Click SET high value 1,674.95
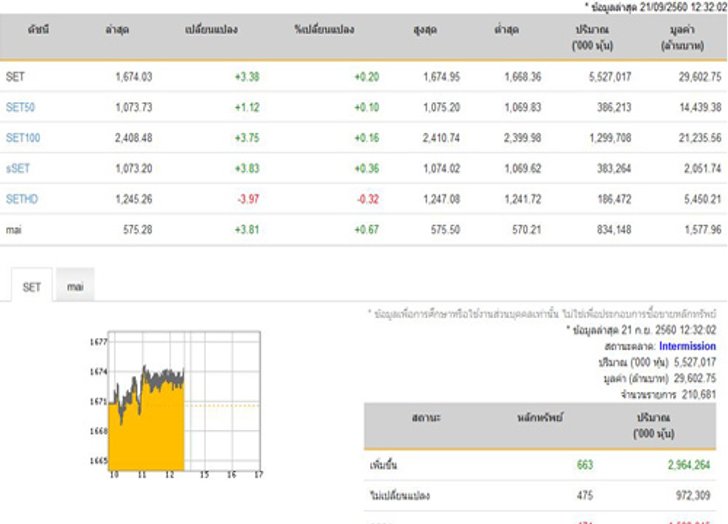The height and width of the screenshot is (524, 728). [x=442, y=77]
